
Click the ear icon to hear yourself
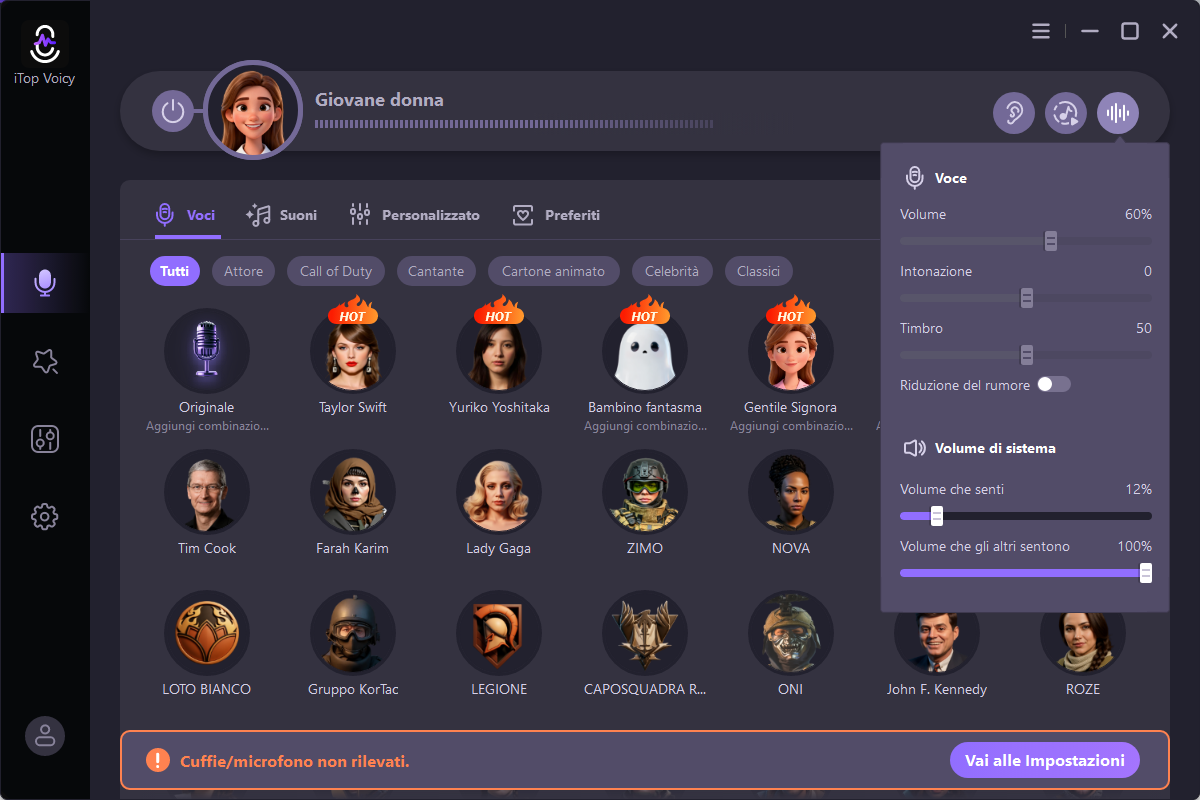[1013, 113]
